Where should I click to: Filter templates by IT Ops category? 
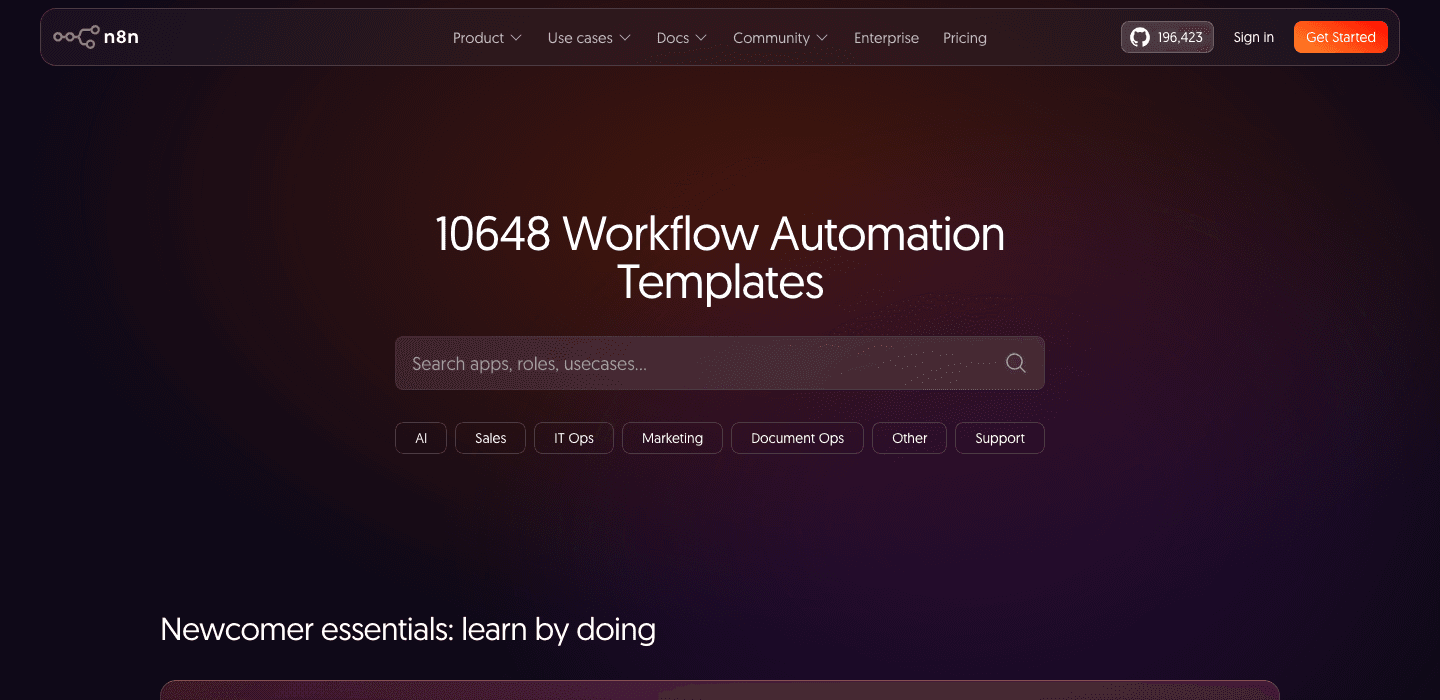[x=574, y=438]
